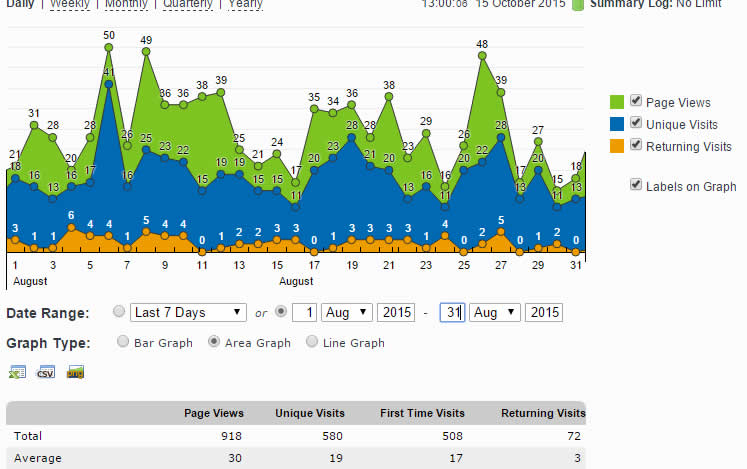Click the Average row label

point(38,458)
